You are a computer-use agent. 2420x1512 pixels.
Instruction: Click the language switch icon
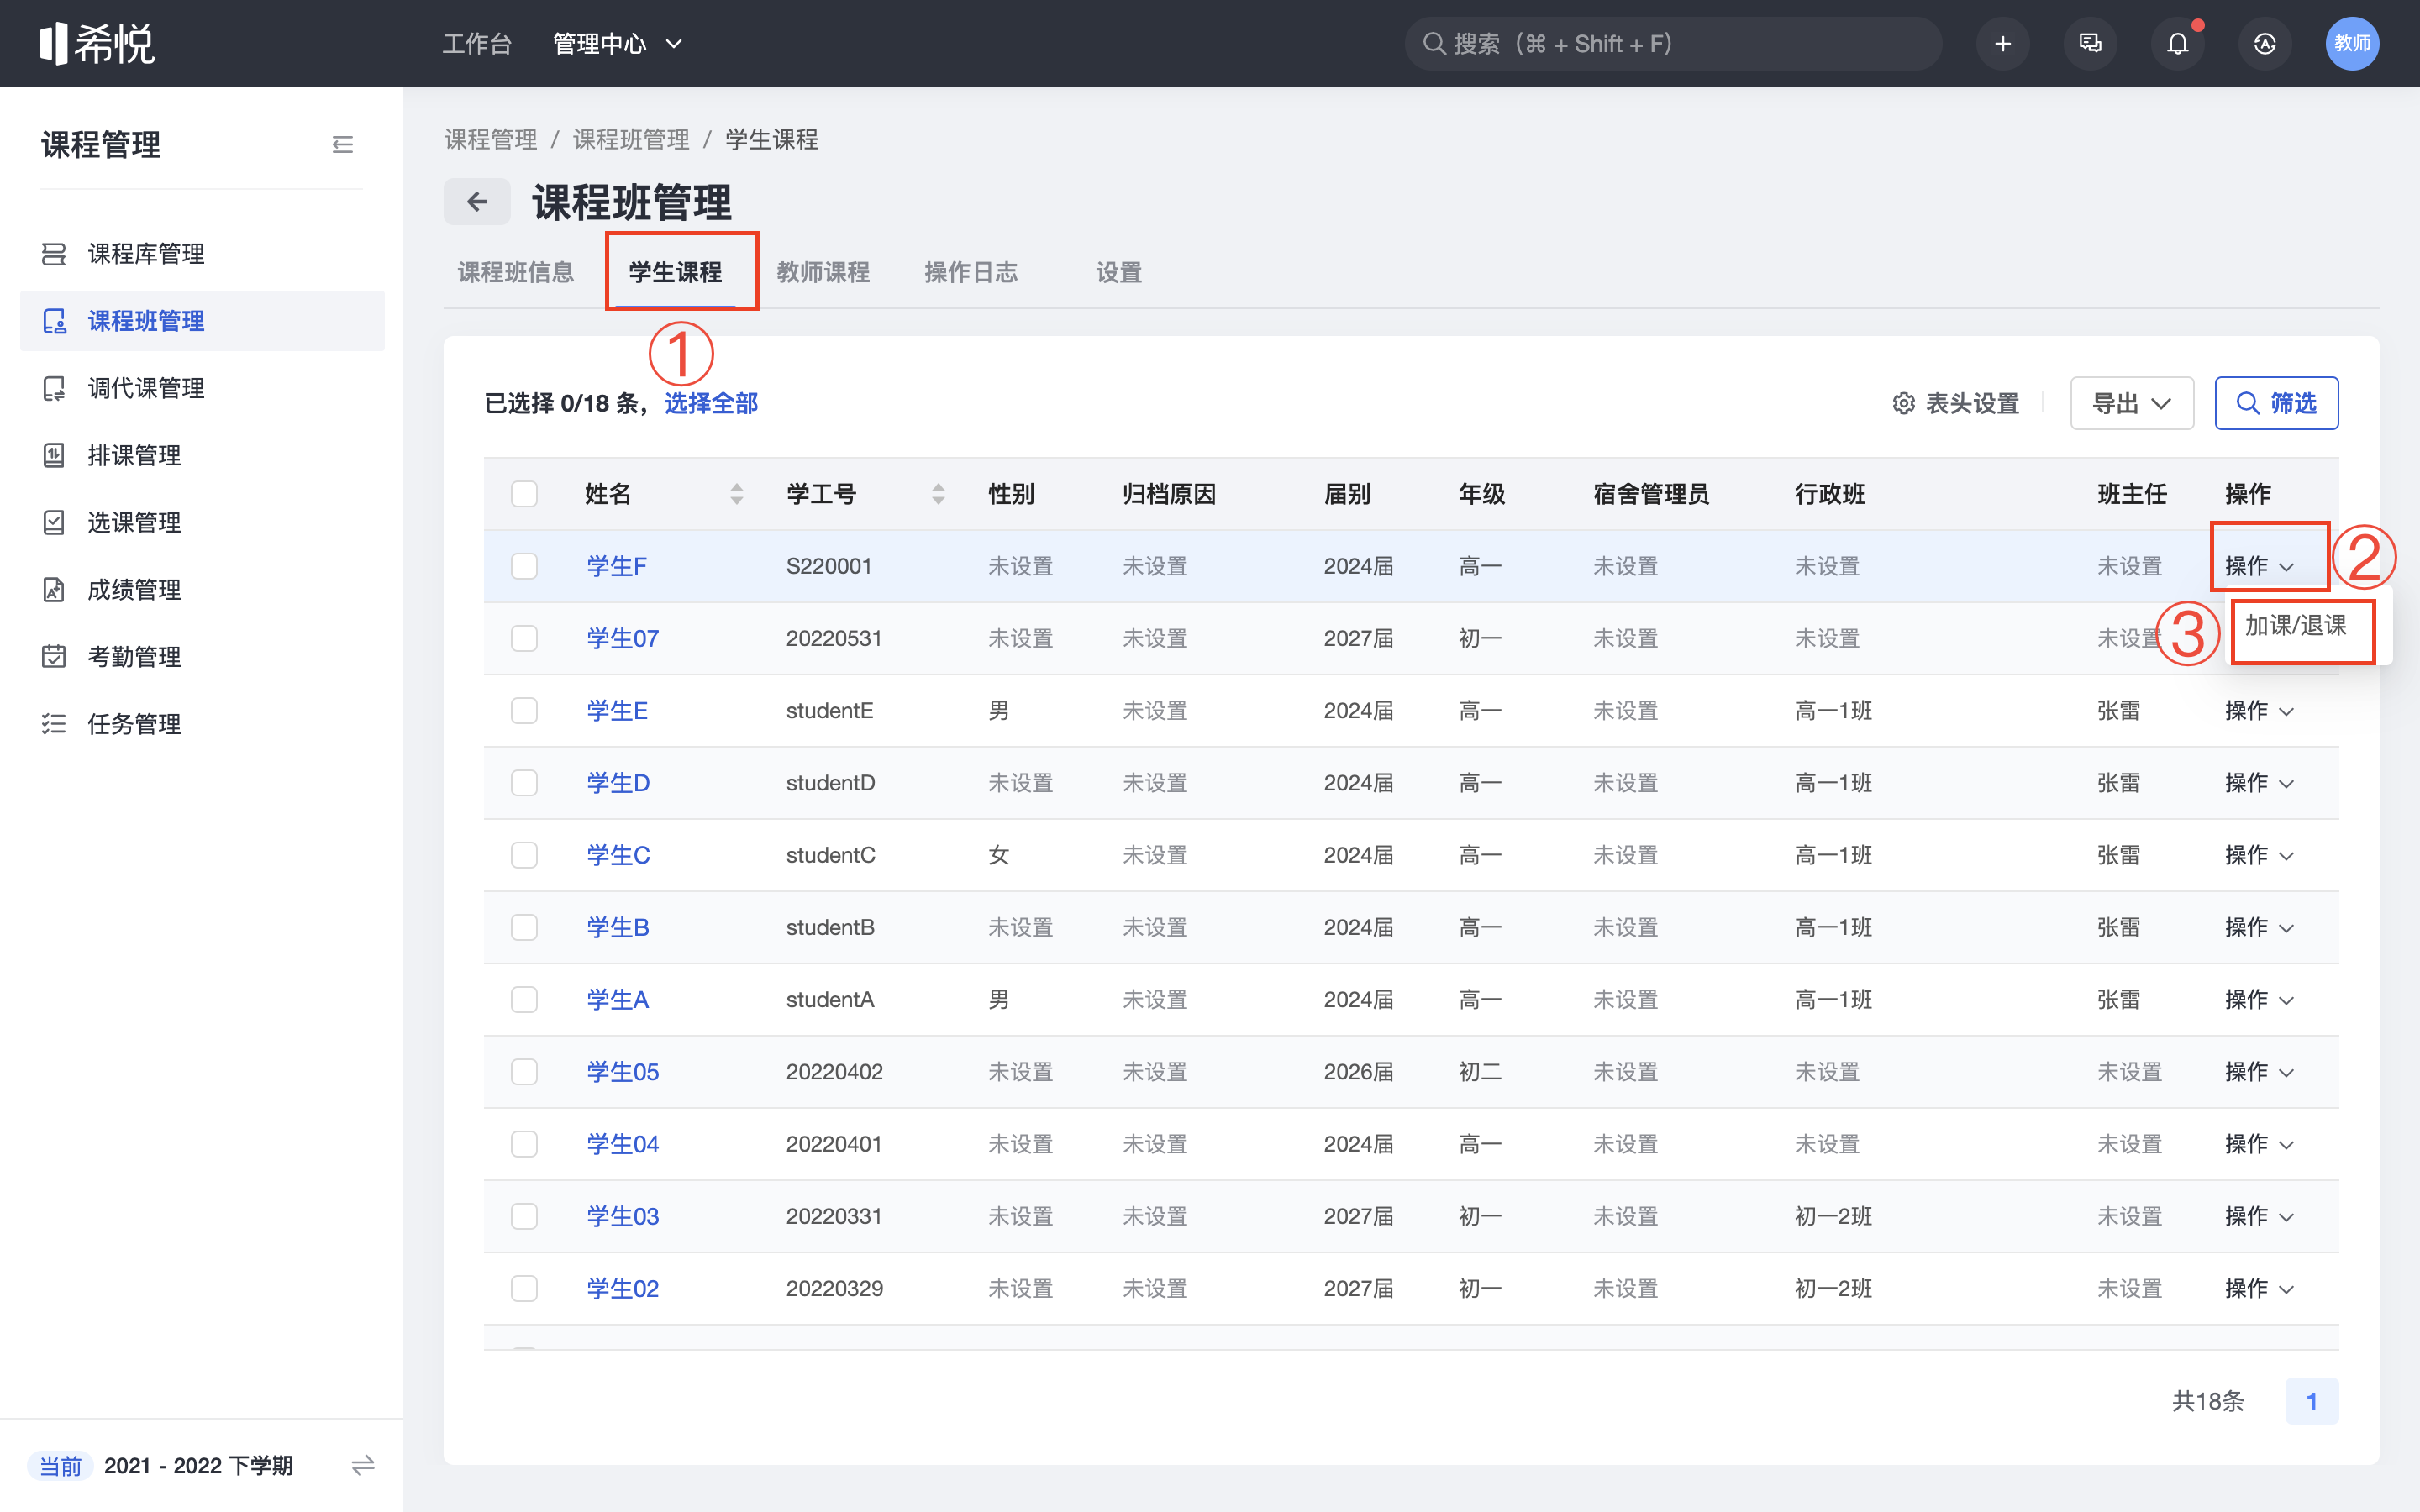coord(2265,43)
